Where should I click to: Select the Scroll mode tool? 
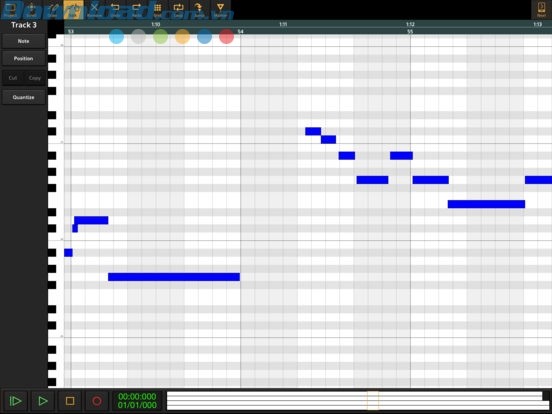[x=31, y=10]
